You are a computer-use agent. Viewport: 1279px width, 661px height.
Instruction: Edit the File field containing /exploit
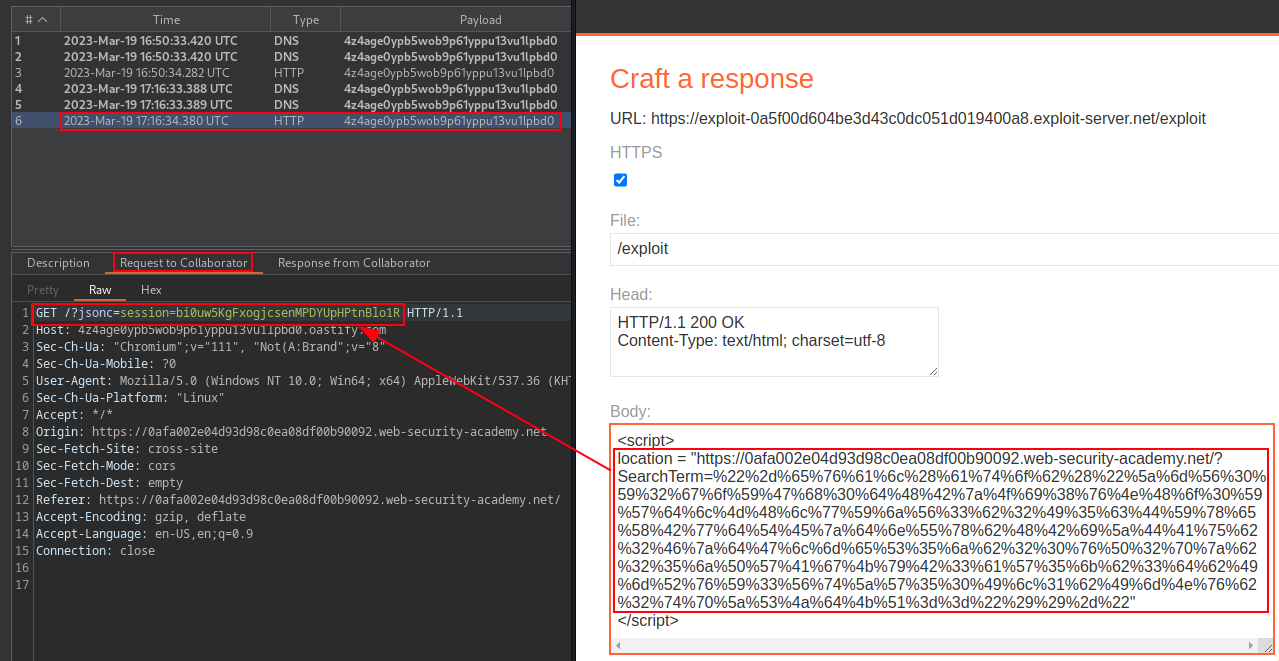coord(944,248)
